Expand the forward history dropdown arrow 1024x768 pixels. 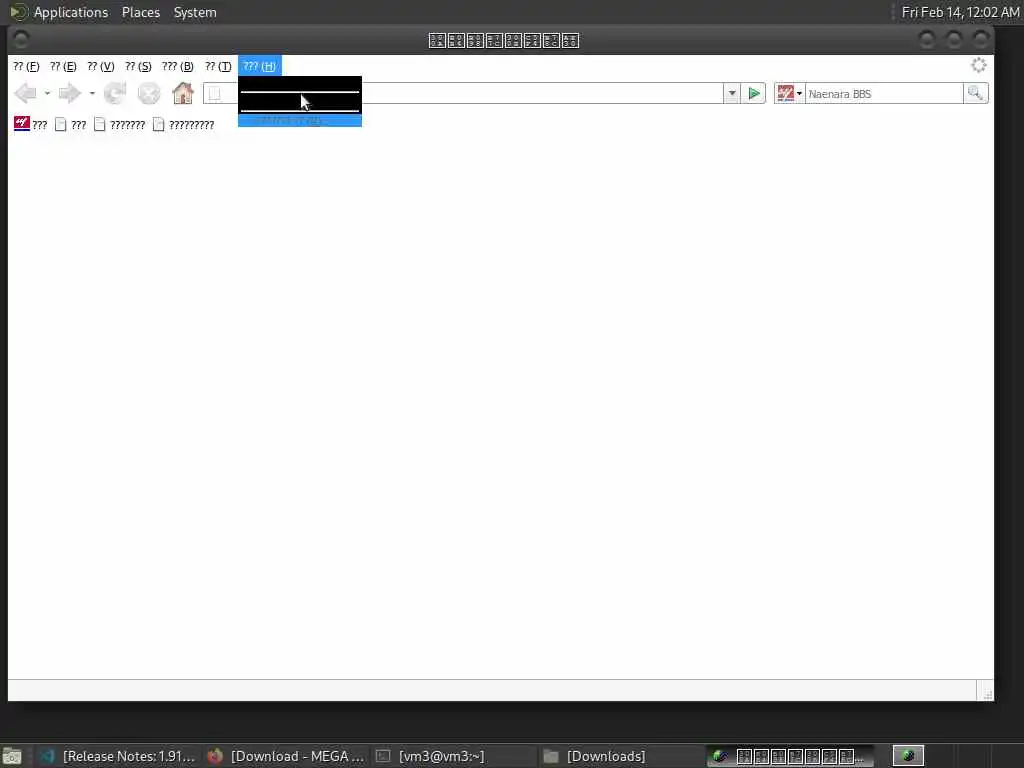92,93
